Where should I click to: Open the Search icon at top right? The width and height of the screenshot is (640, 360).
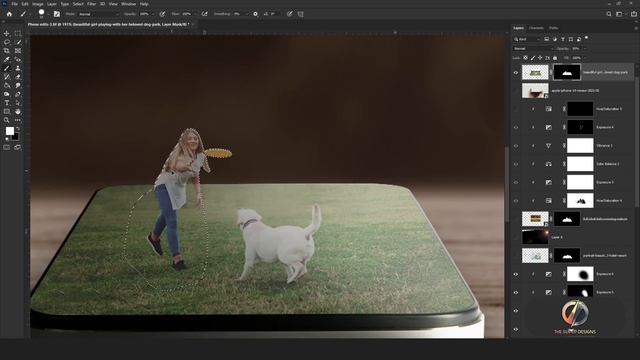[x=609, y=14]
